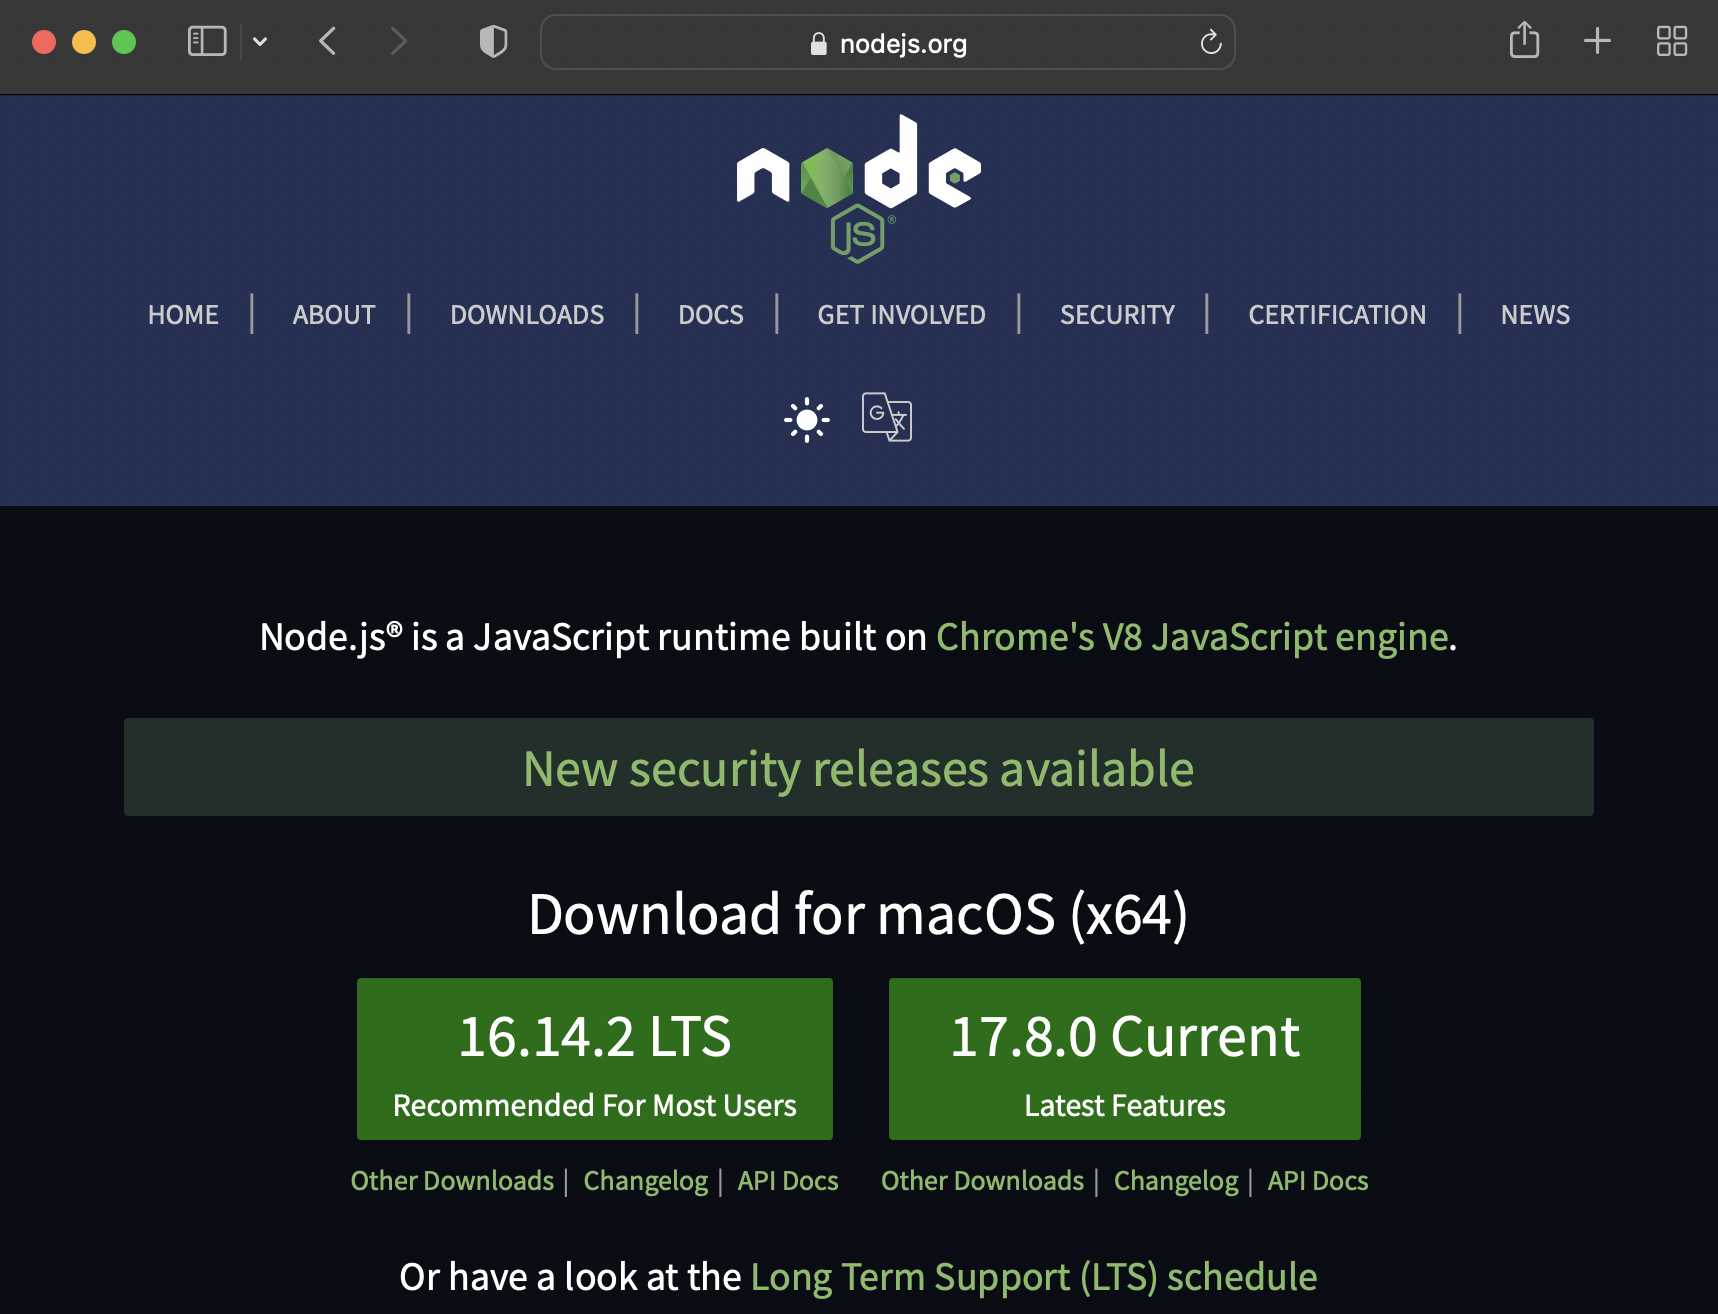Open the translate language icon
The image size is (1718, 1314).
886,417
